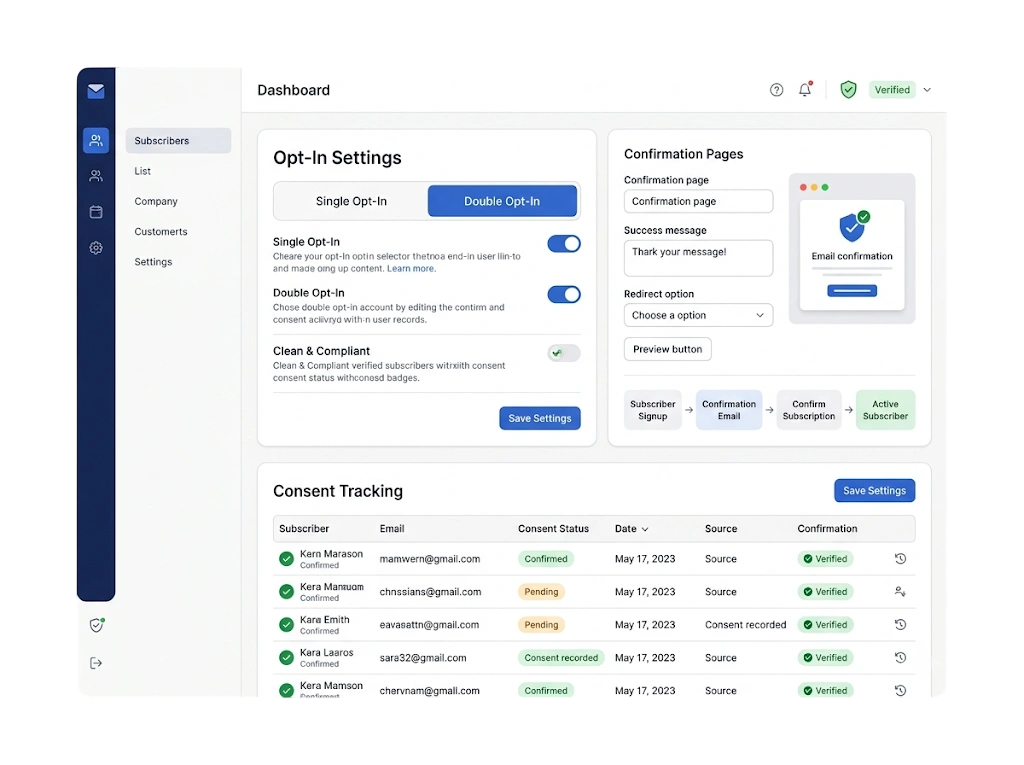The height and width of the screenshot is (765, 1024).
Task: Click the Confirmation column header
Action: [x=827, y=529]
